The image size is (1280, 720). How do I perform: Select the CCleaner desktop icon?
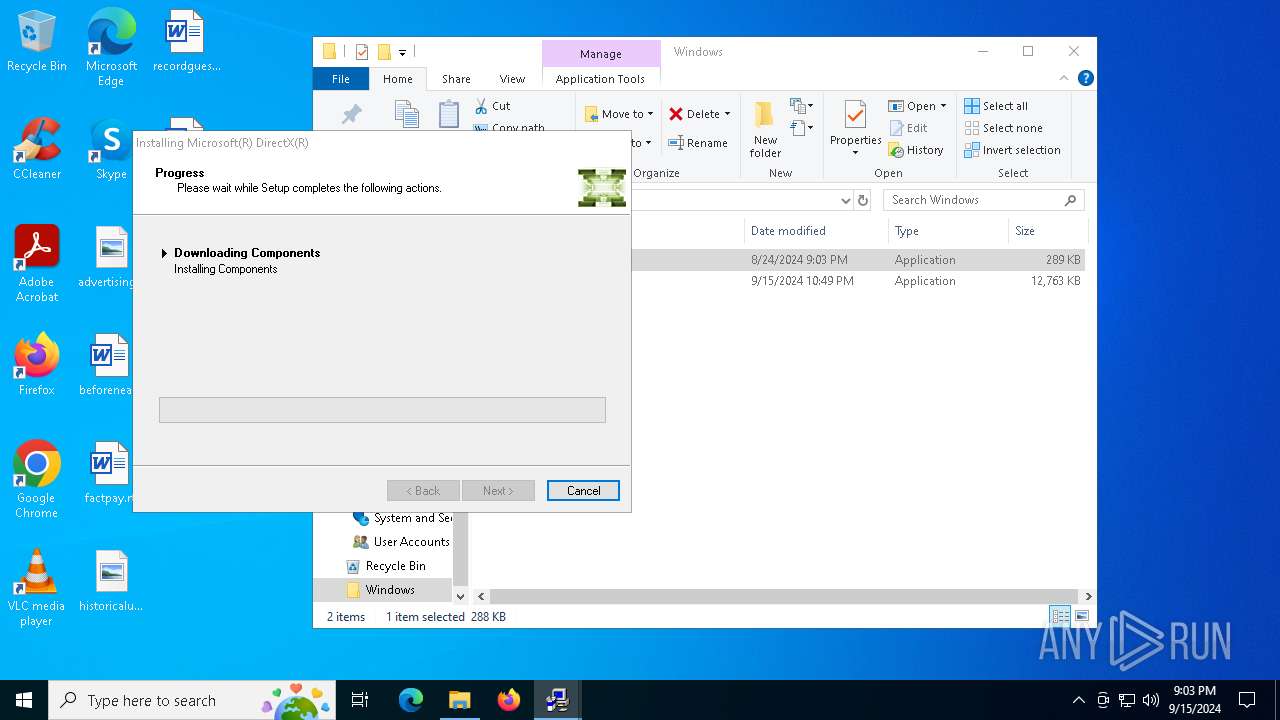click(x=37, y=150)
